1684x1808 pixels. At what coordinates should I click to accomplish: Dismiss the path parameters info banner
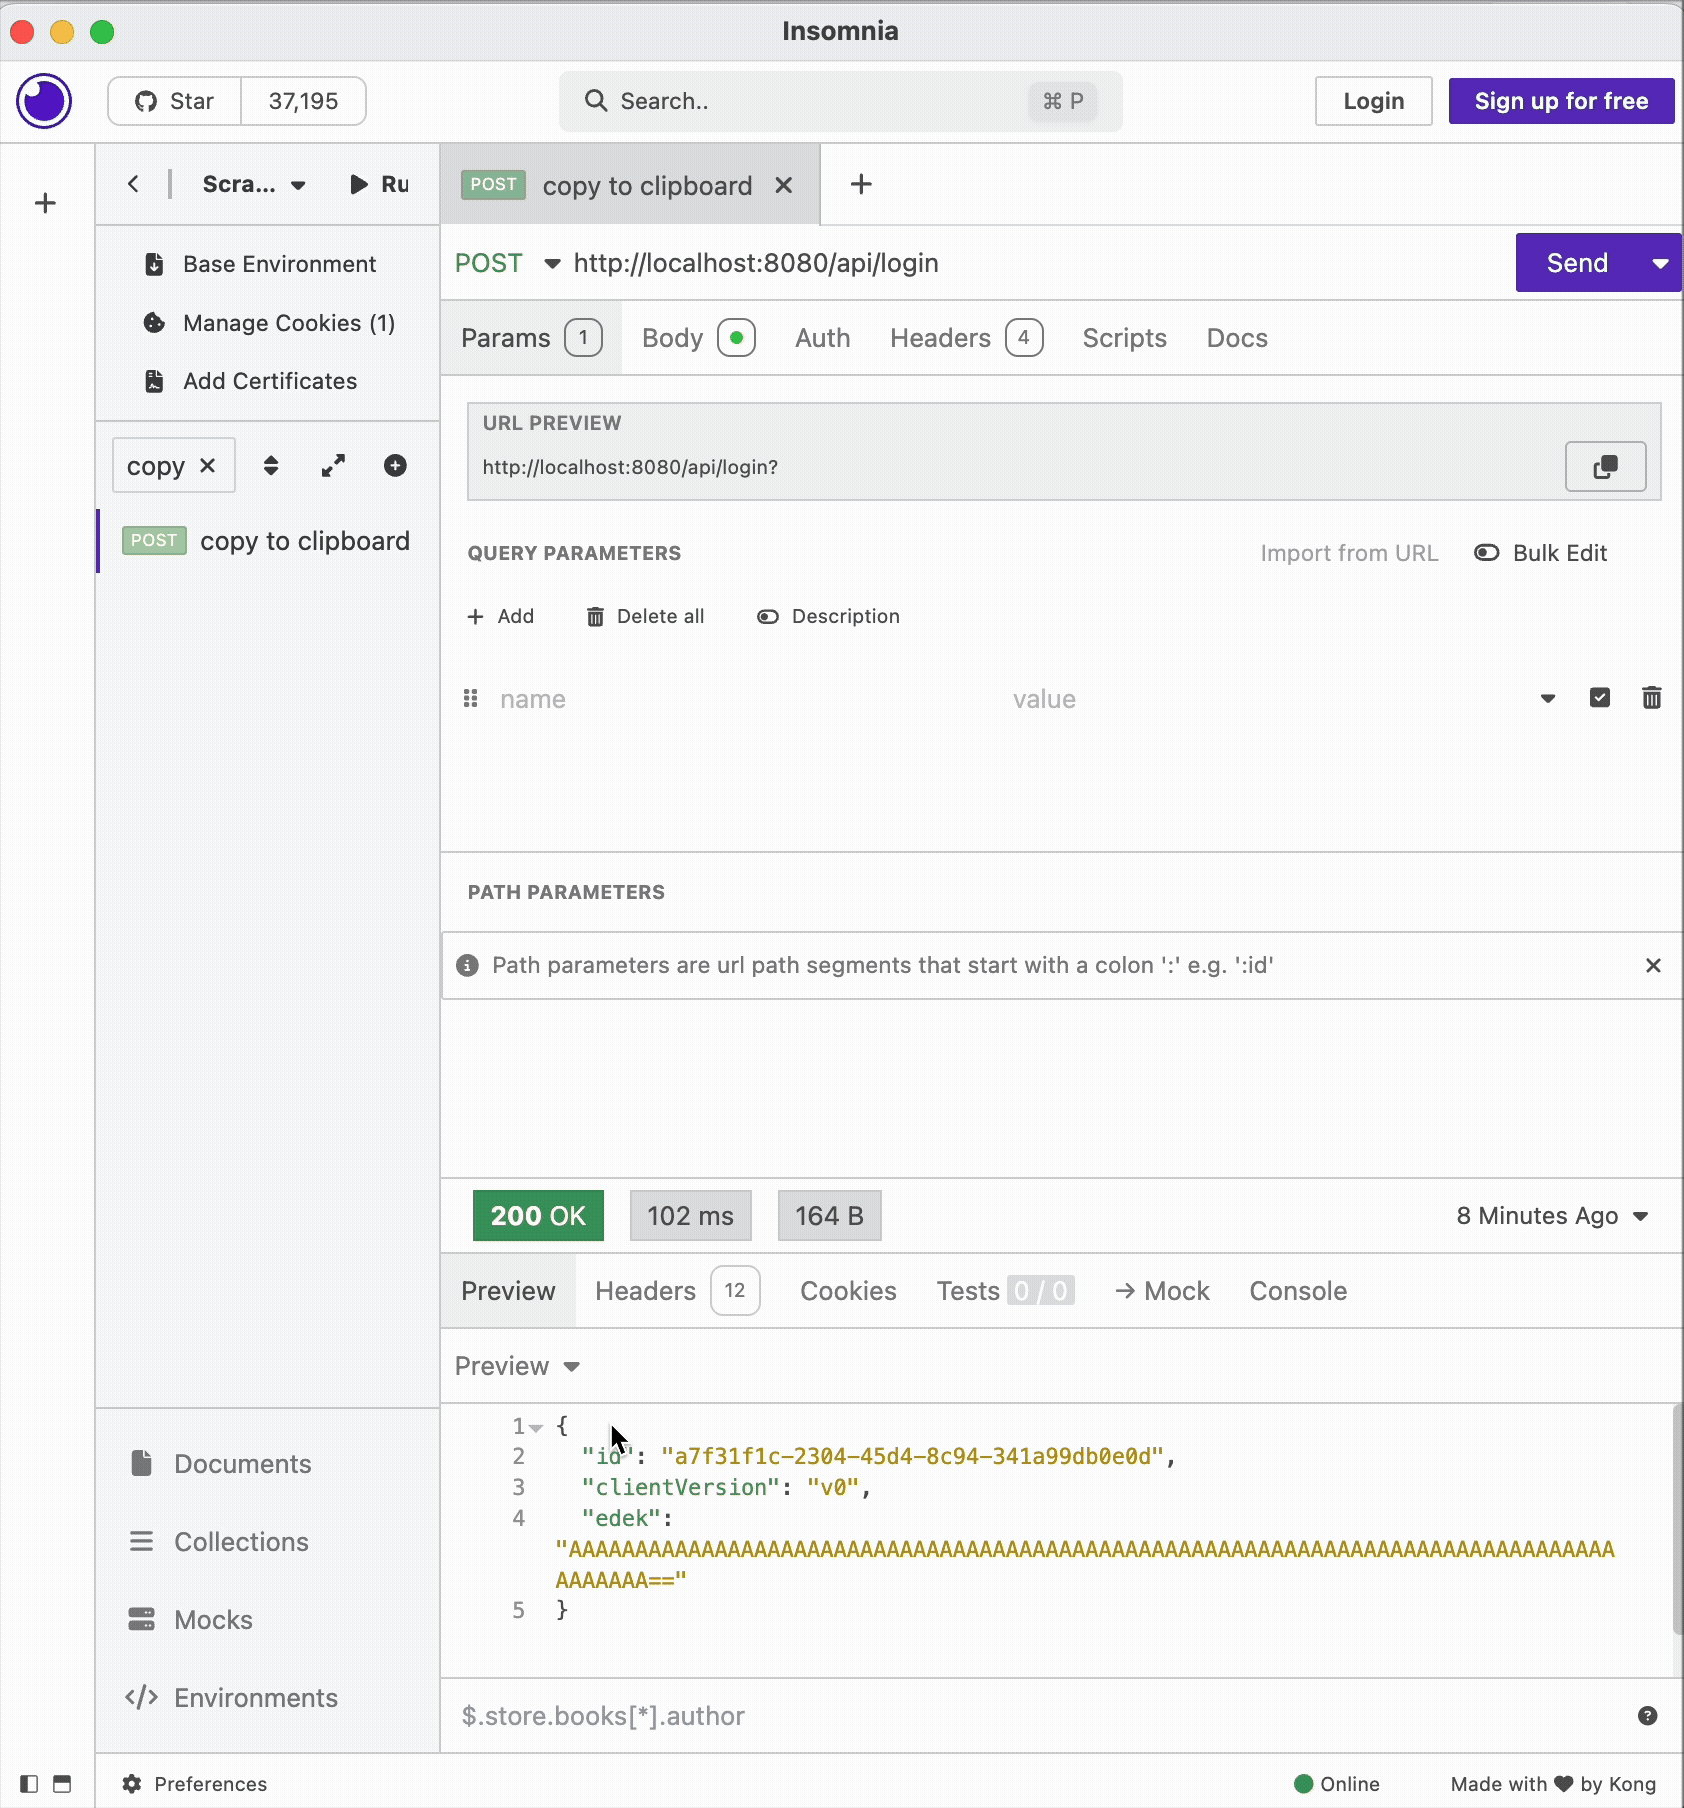pos(1653,965)
